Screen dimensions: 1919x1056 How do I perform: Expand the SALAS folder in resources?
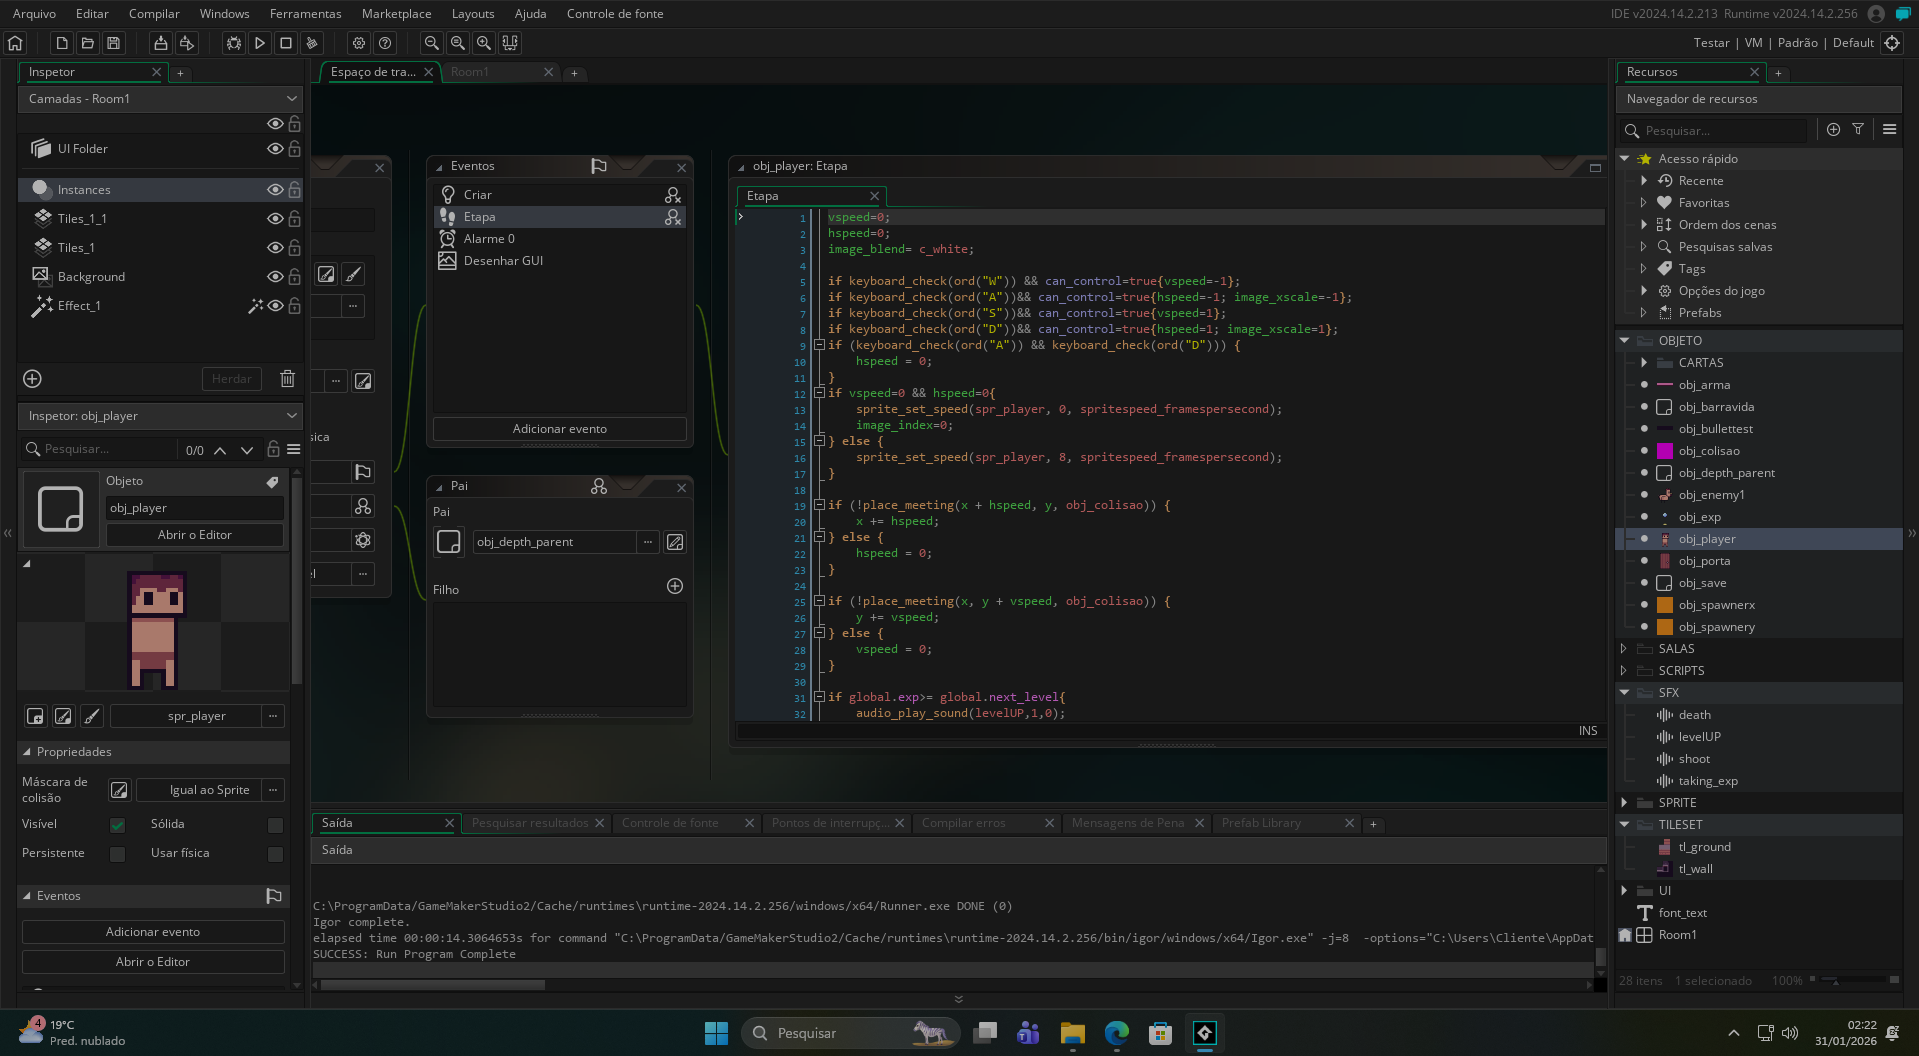point(1624,649)
